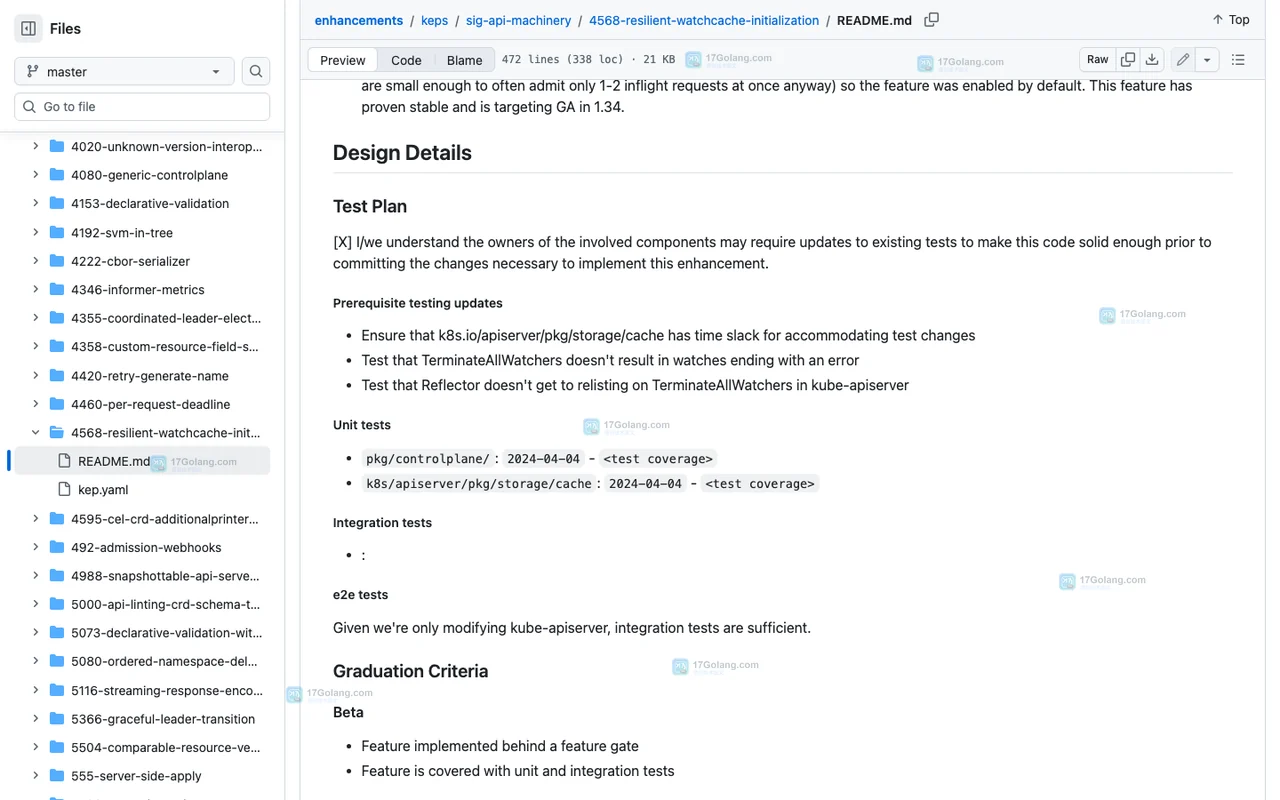Click the kep.yaml file icon

coord(65,490)
